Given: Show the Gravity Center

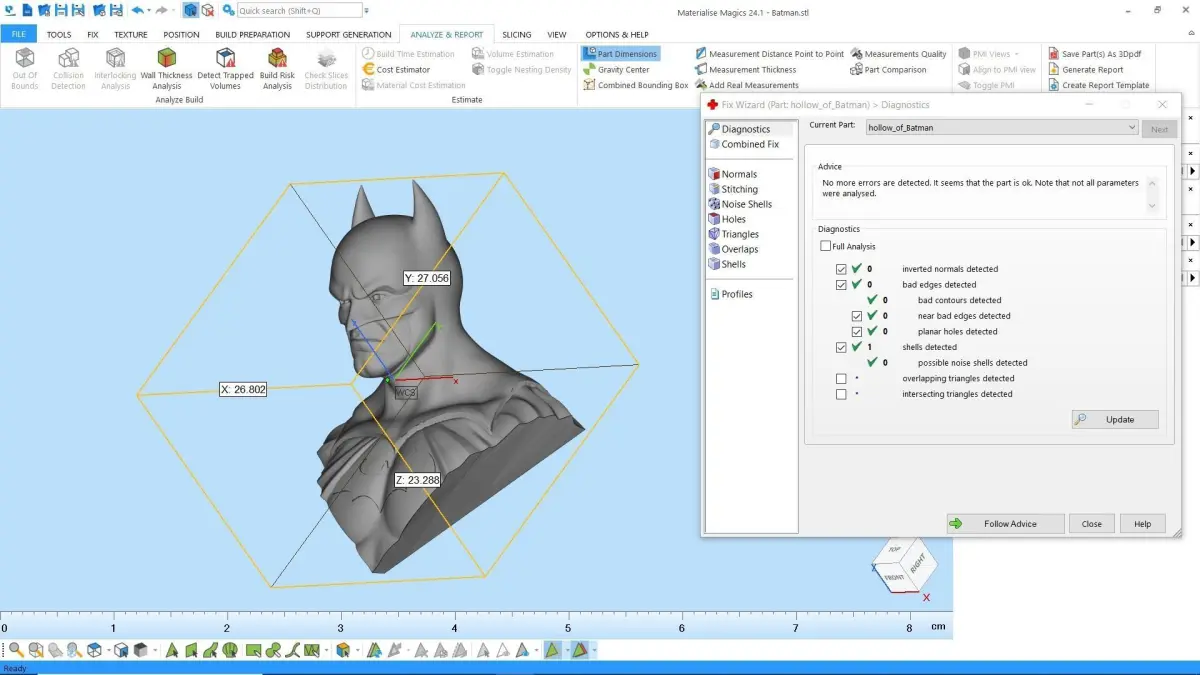Looking at the screenshot, I should [616, 70].
